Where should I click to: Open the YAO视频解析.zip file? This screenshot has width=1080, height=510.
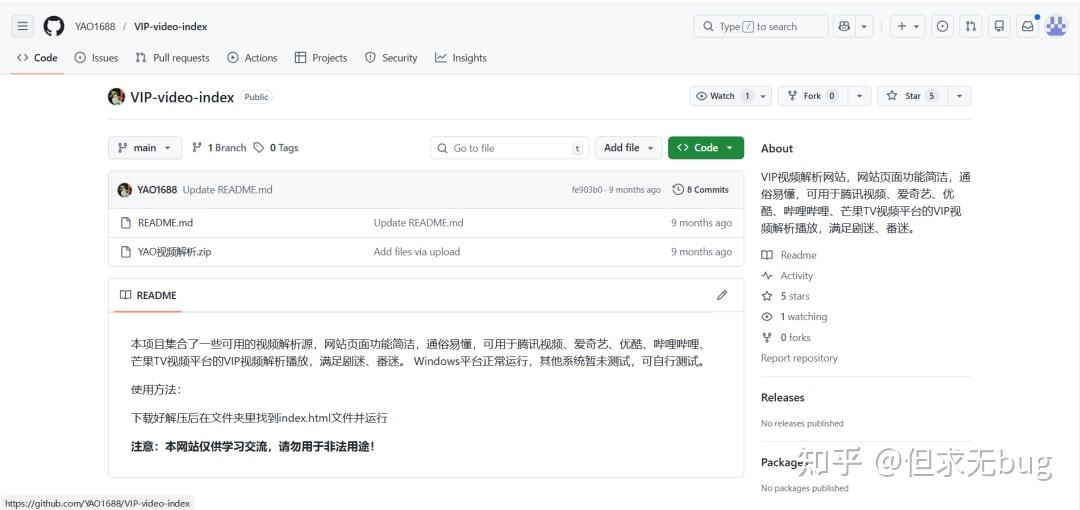174,252
